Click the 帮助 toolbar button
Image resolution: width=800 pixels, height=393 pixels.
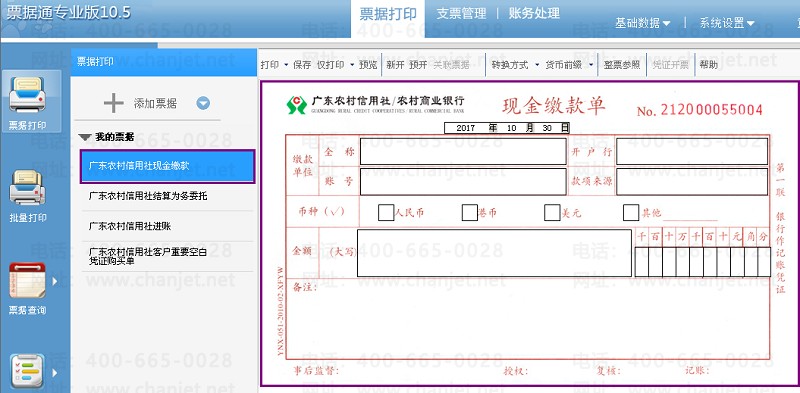tap(708, 65)
